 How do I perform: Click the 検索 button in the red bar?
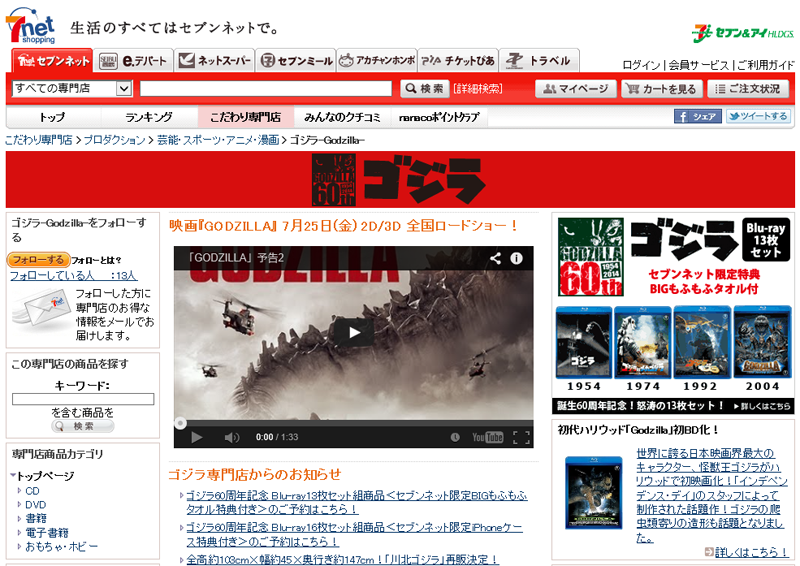click(x=424, y=89)
